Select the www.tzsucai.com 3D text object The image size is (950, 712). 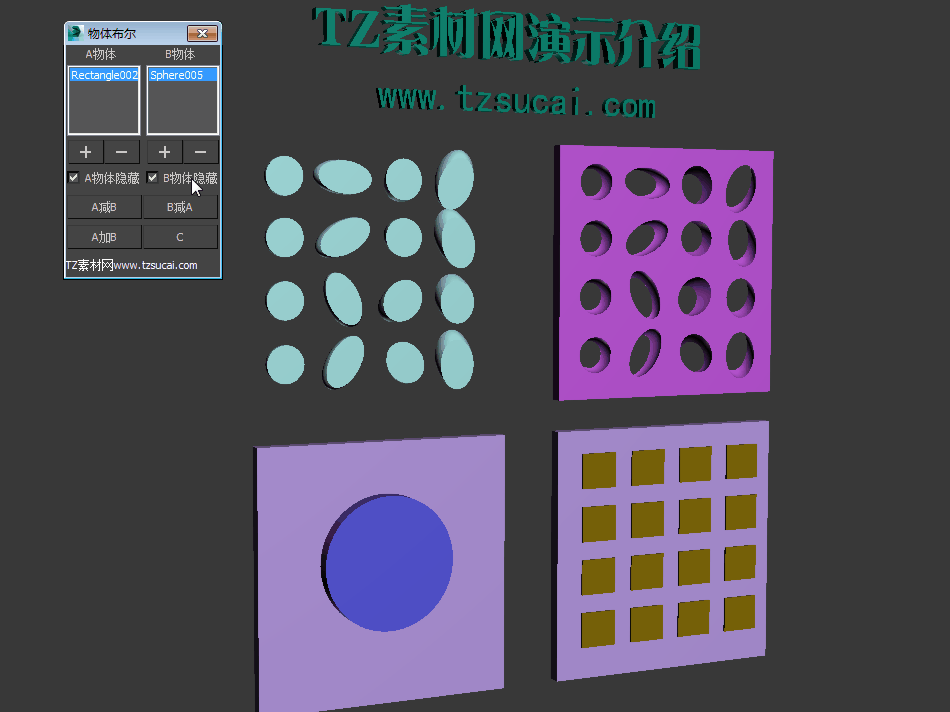[516, 102]
